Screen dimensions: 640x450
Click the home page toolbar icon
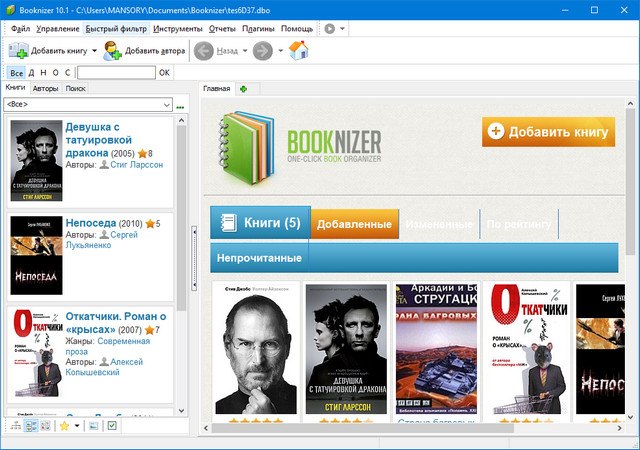click(x=298, y=50)
